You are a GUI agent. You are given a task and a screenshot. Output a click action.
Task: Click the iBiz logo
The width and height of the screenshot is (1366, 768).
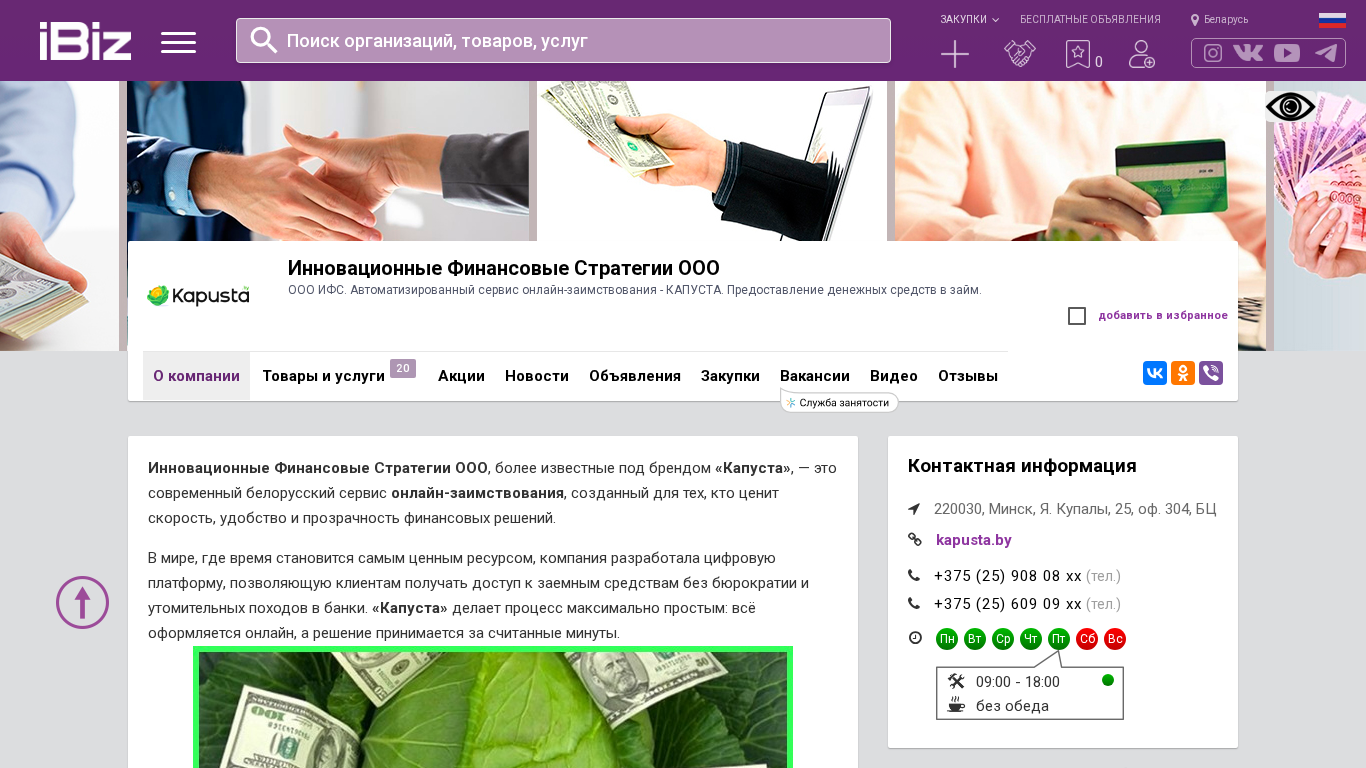(x=85, y=41)
